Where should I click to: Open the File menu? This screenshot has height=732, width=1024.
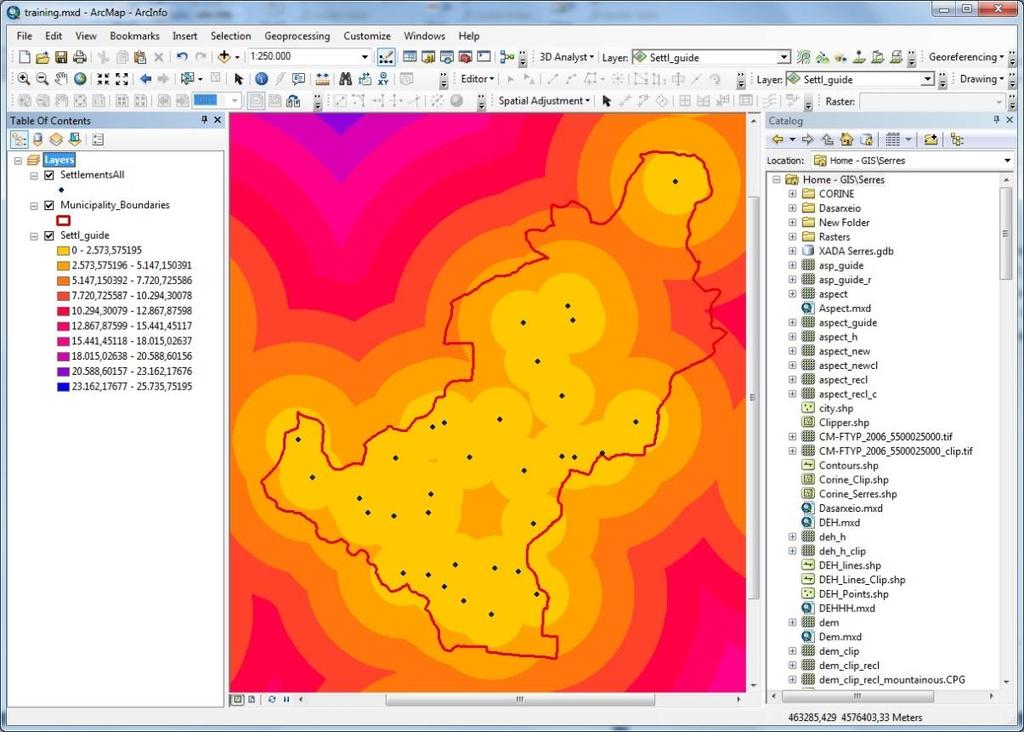click(x=24, y=36)
